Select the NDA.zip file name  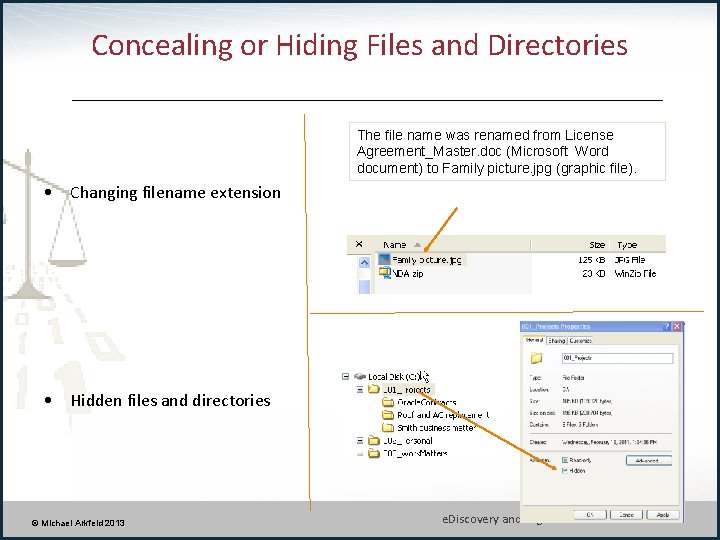(408, 274)
